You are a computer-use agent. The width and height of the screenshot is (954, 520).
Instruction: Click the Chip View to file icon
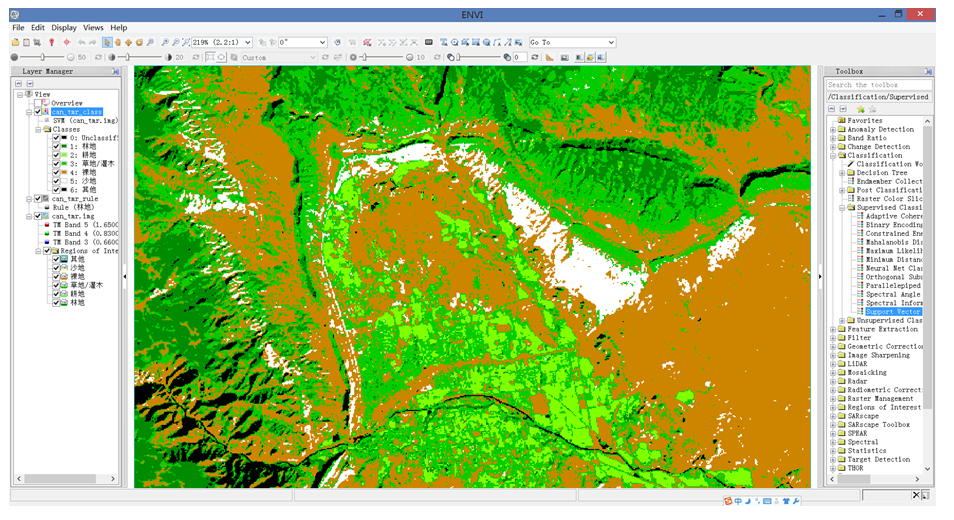coord(37,43)
